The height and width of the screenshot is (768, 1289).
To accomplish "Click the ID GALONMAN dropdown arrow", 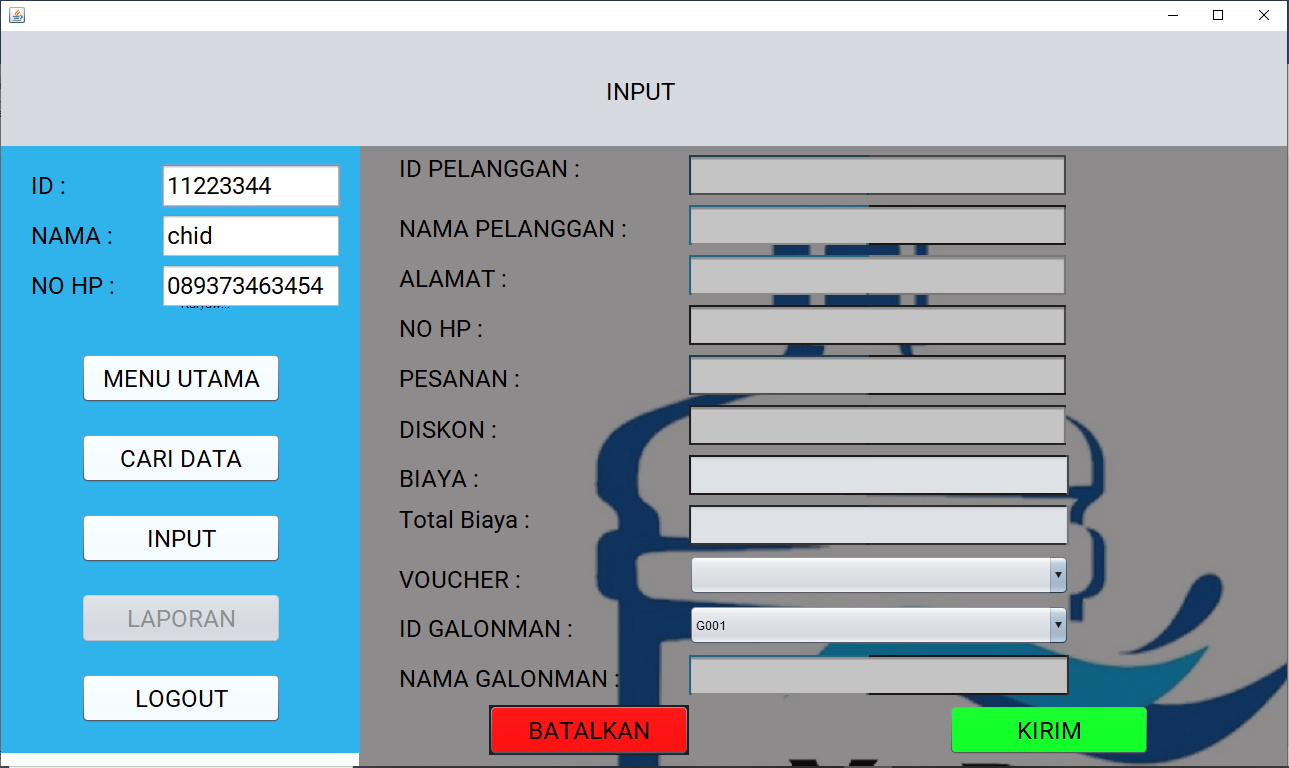I will pos(1058,625).
